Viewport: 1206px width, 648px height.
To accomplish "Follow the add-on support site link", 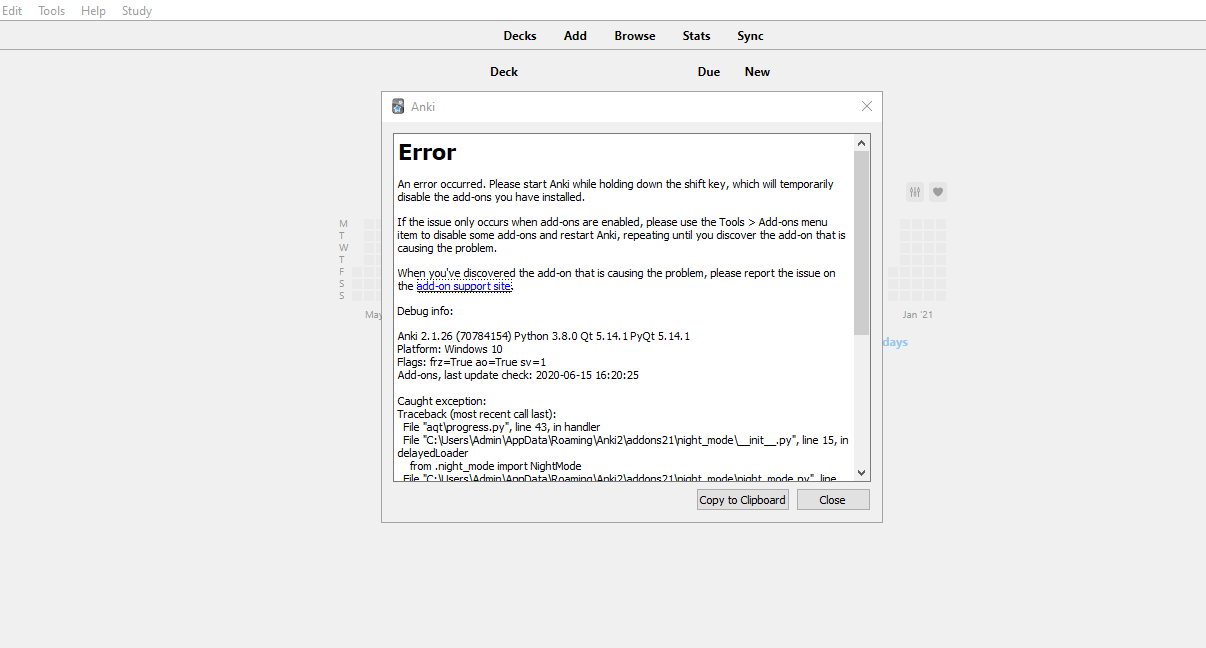I will click(464, 286).
